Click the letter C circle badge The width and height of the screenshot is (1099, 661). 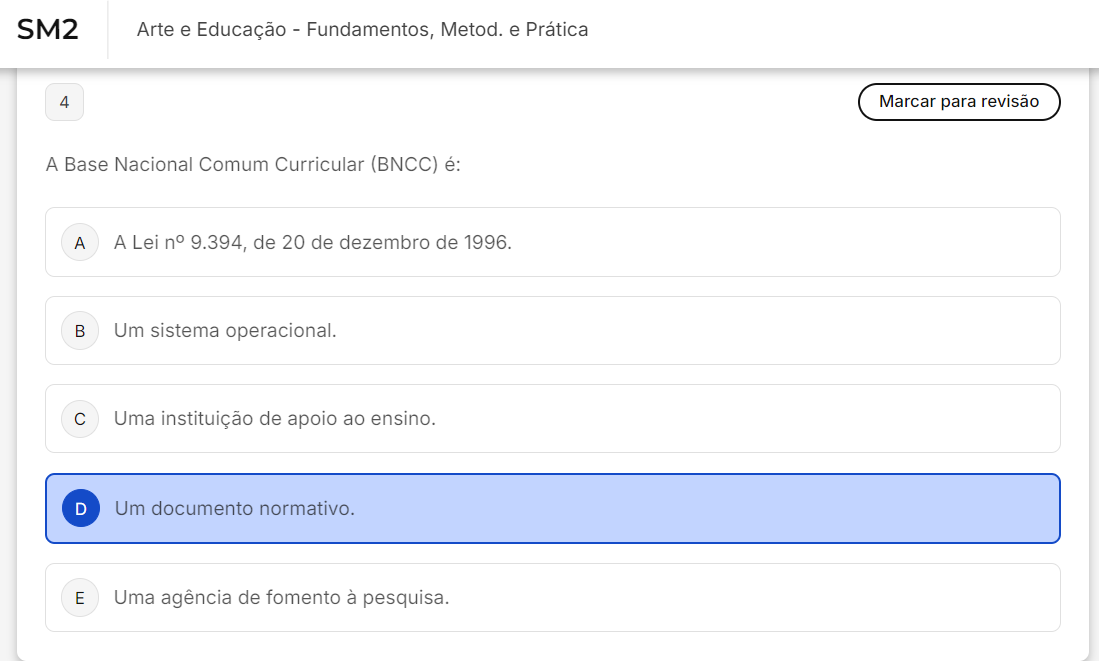pyautogui.click(x=80, y=419)
